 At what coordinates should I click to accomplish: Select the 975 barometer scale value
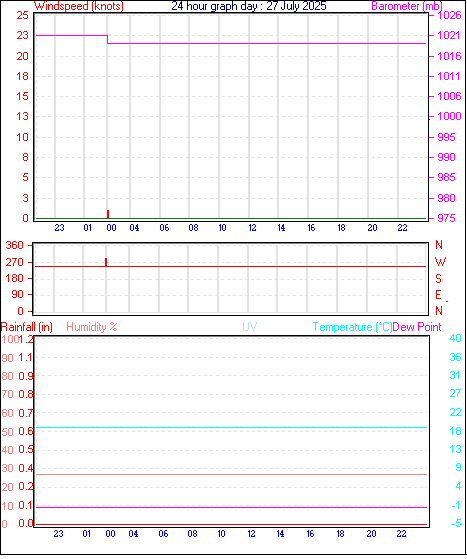pyautogui.click(x=446, y=218)
